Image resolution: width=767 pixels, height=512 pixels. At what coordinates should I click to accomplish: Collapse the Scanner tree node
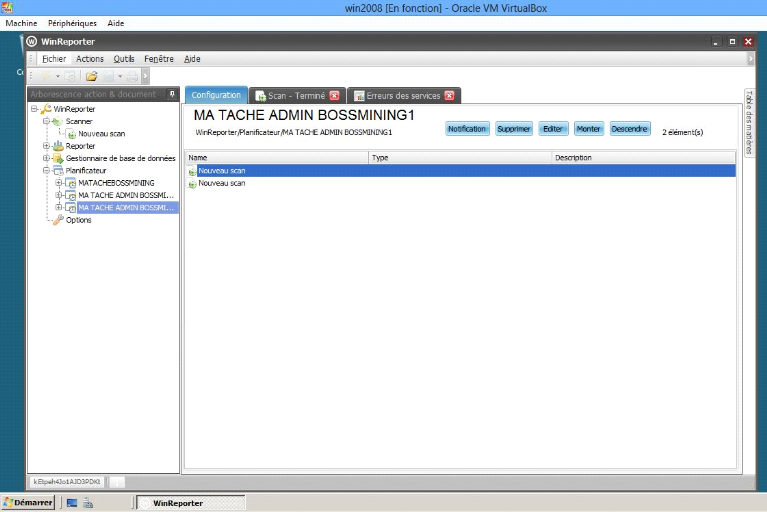tap(46, 121)
